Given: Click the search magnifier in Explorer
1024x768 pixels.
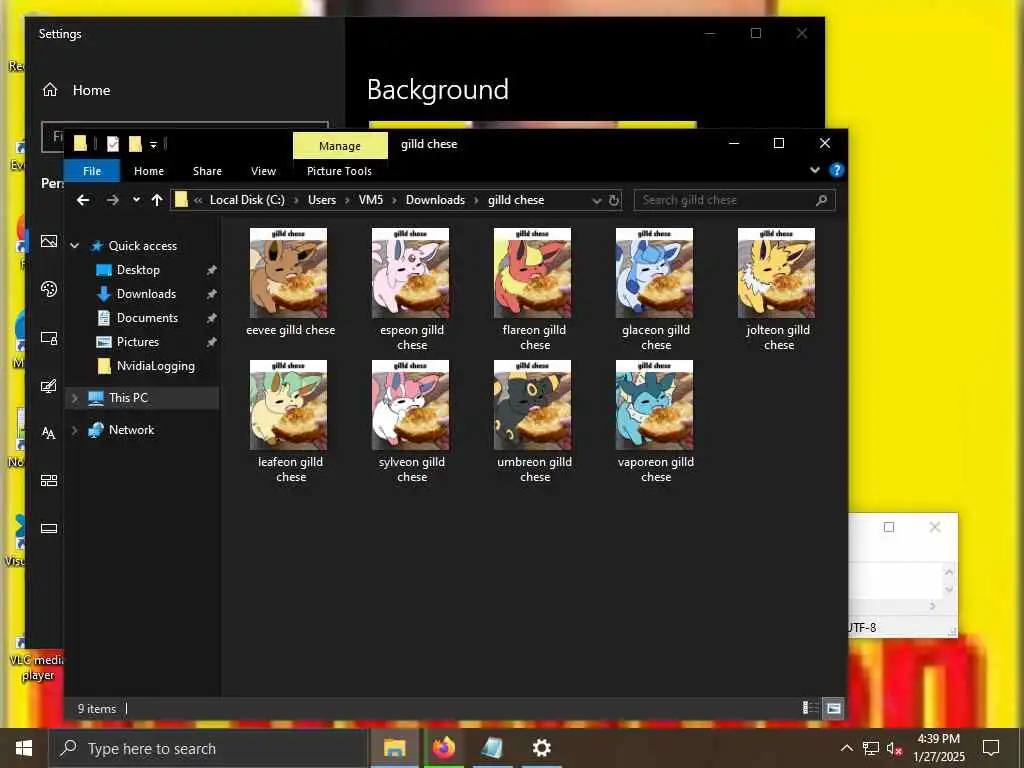Looking at the screenshot, I should click(x=822, y=200).
